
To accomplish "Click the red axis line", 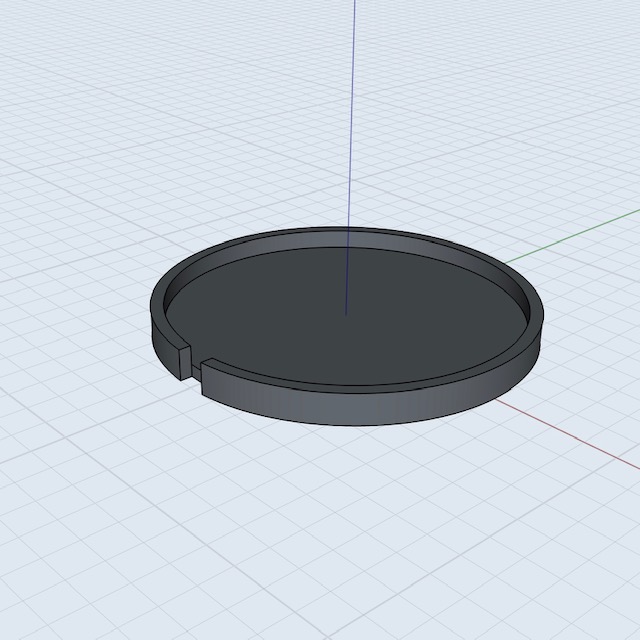I will coord(567,434).
